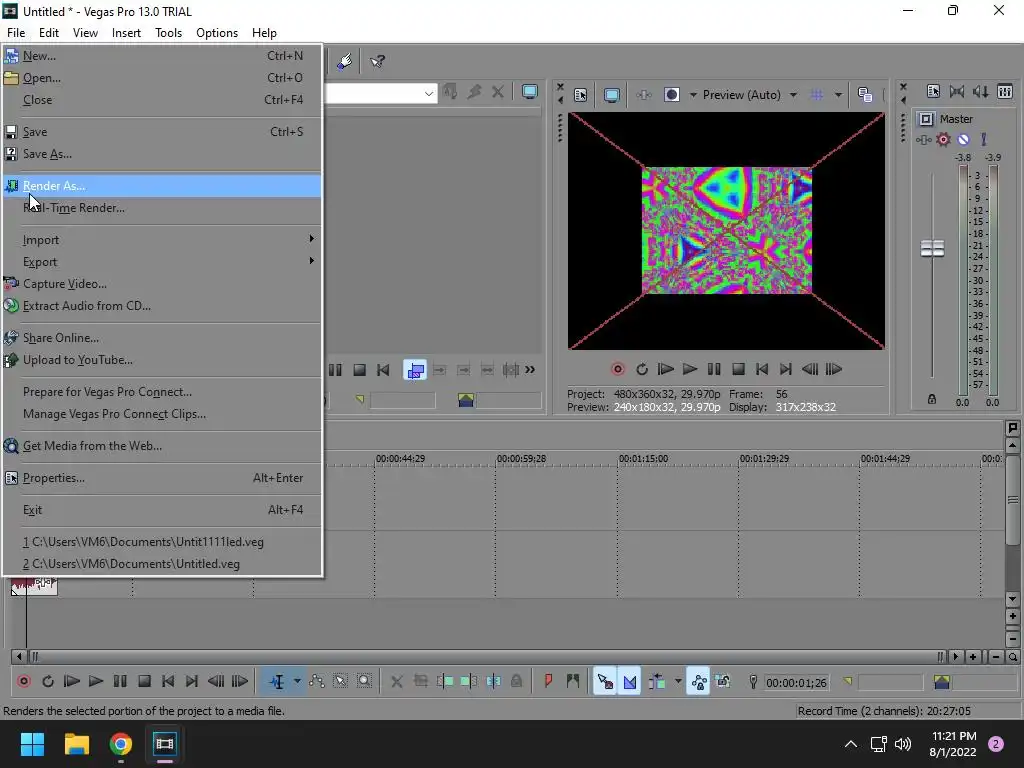This screenshot has width=1024, height=768.
Task: Select Get Media from the Web...
Action: [x=161, y=446]
